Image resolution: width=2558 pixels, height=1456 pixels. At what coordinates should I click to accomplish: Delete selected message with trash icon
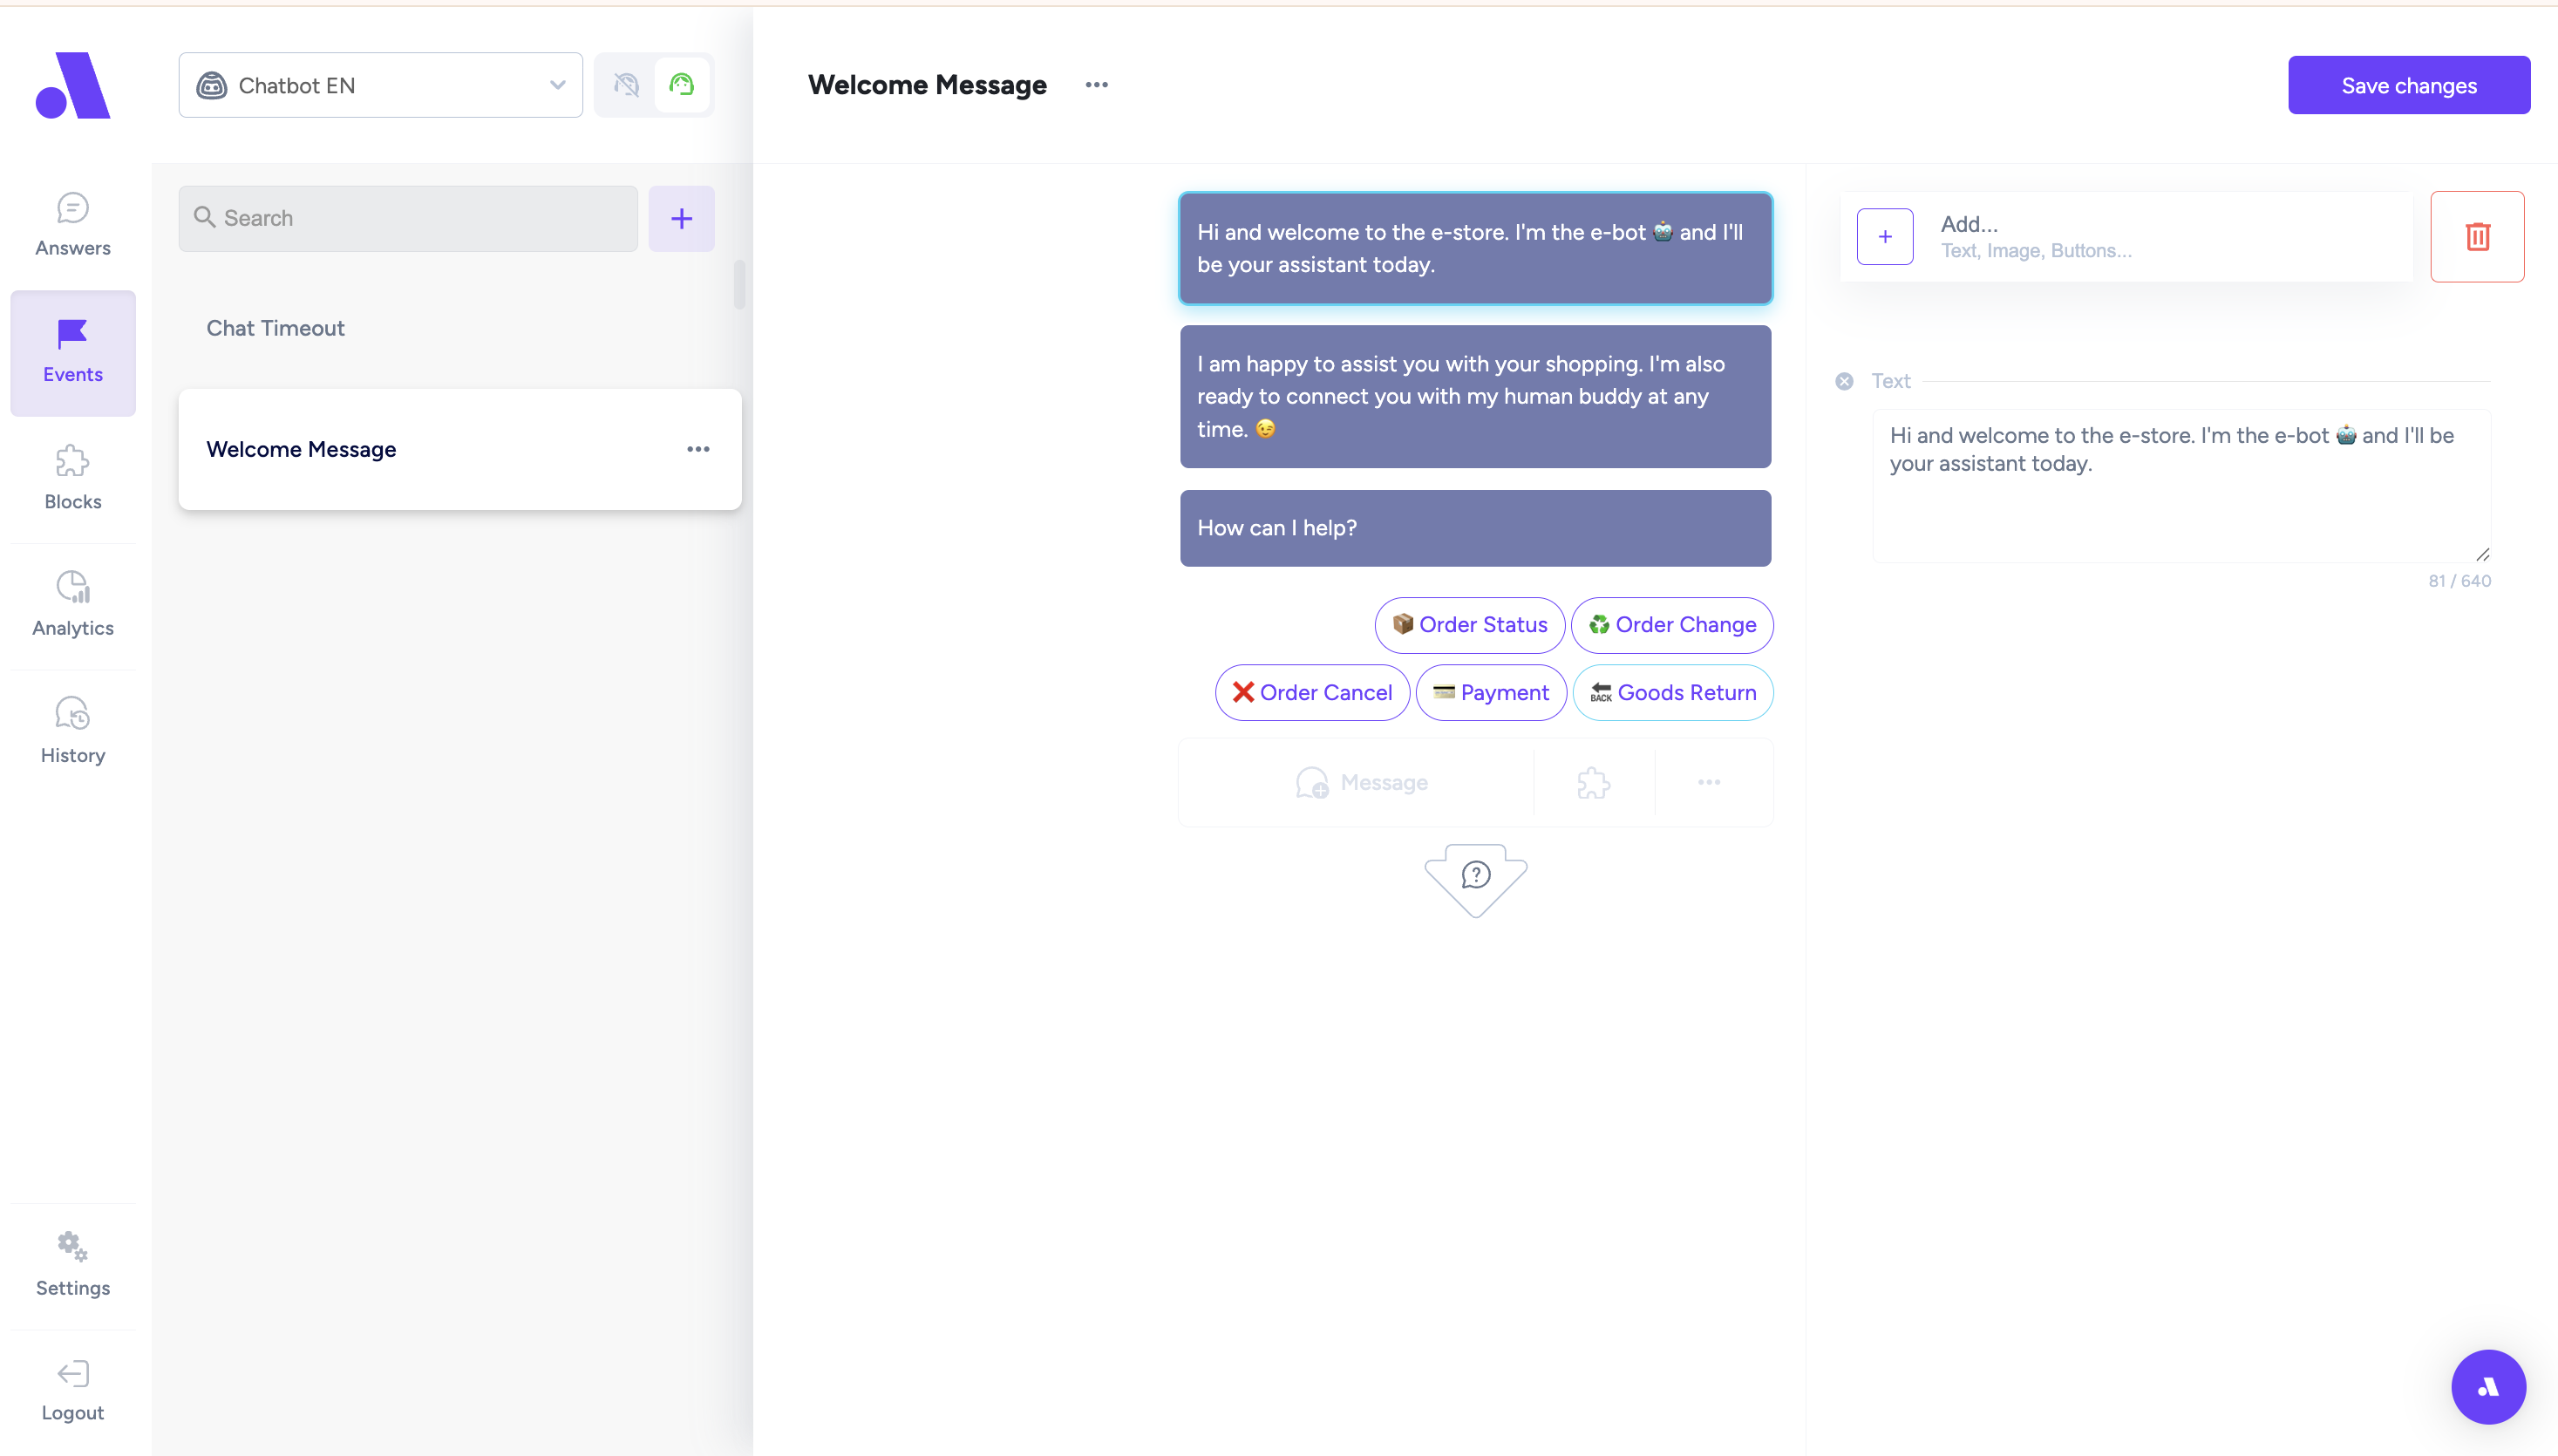click(x=2476, y=237)
